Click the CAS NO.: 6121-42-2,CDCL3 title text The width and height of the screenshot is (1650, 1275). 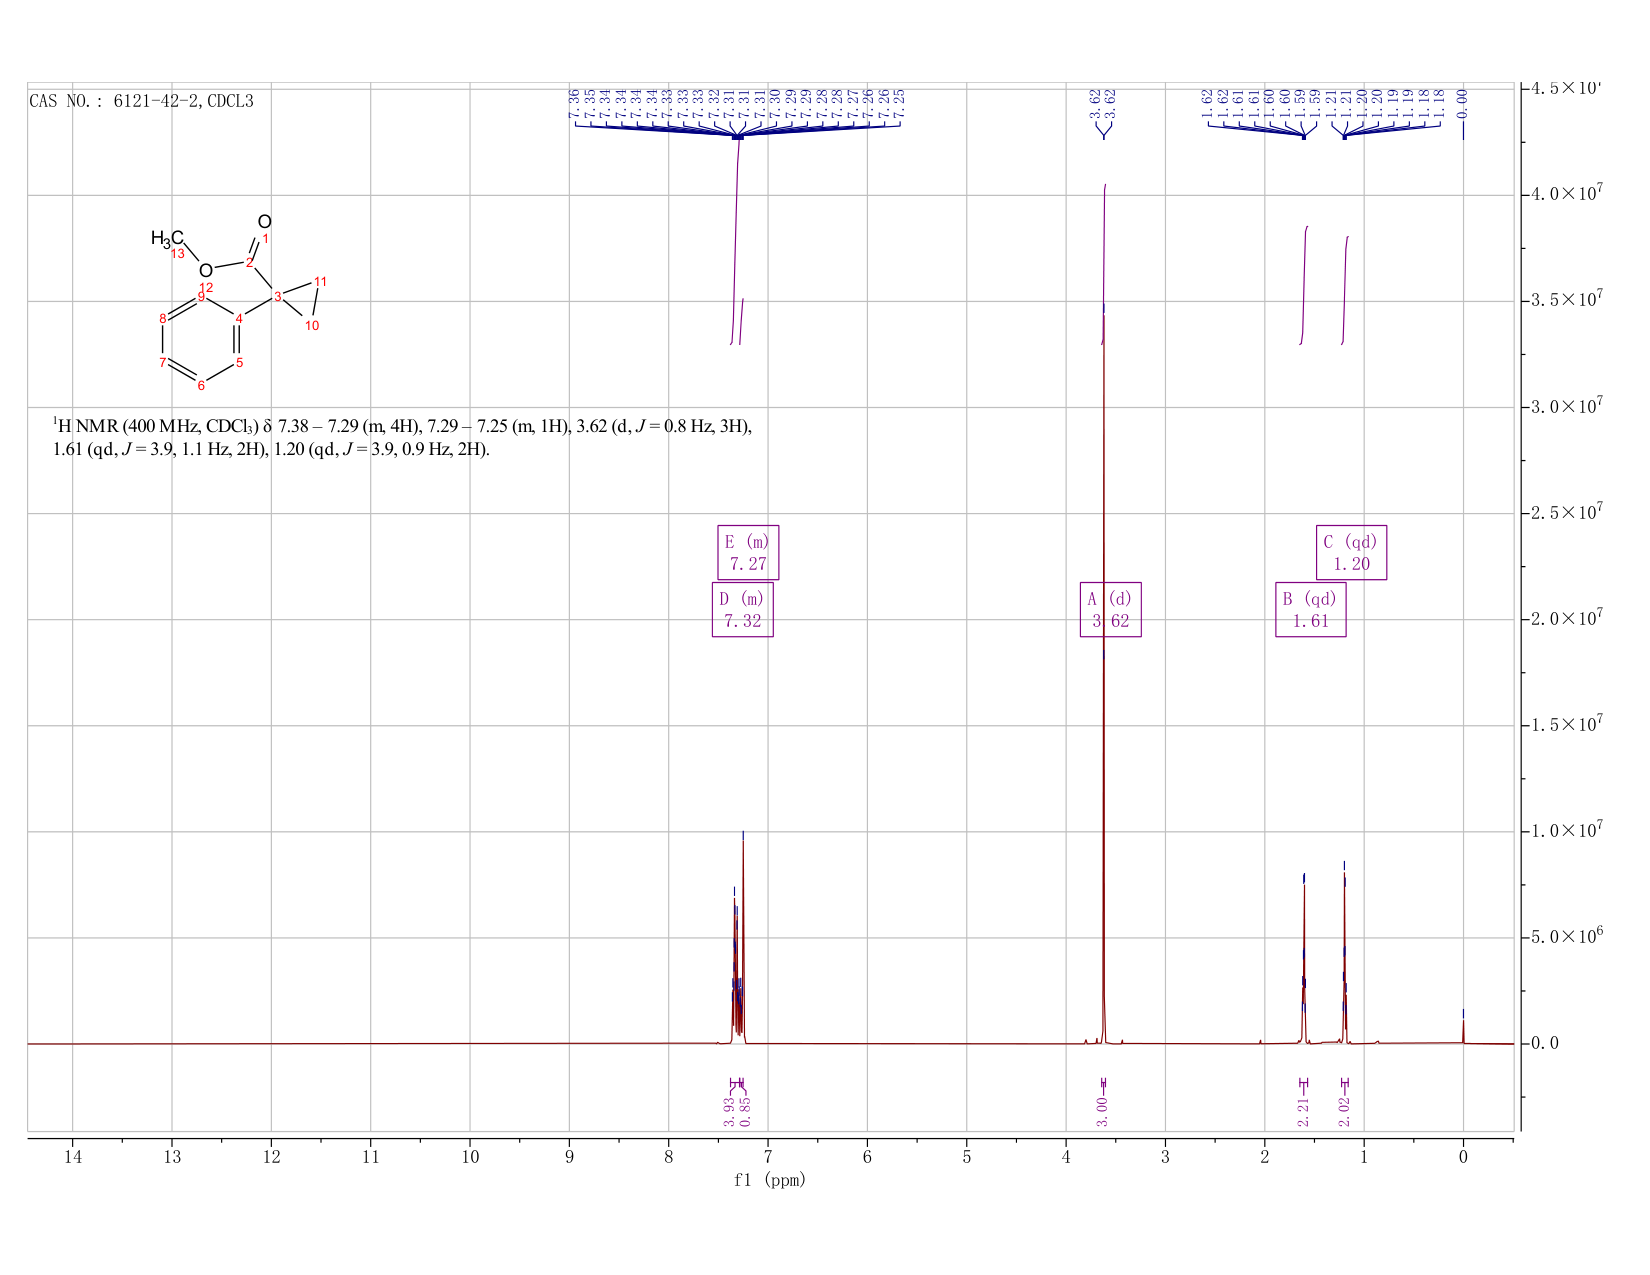coord(141,101)
